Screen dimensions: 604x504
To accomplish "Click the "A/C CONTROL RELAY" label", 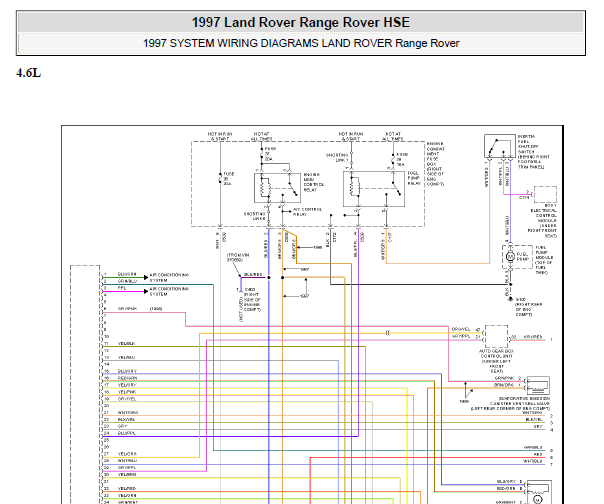I will (307, 212).
